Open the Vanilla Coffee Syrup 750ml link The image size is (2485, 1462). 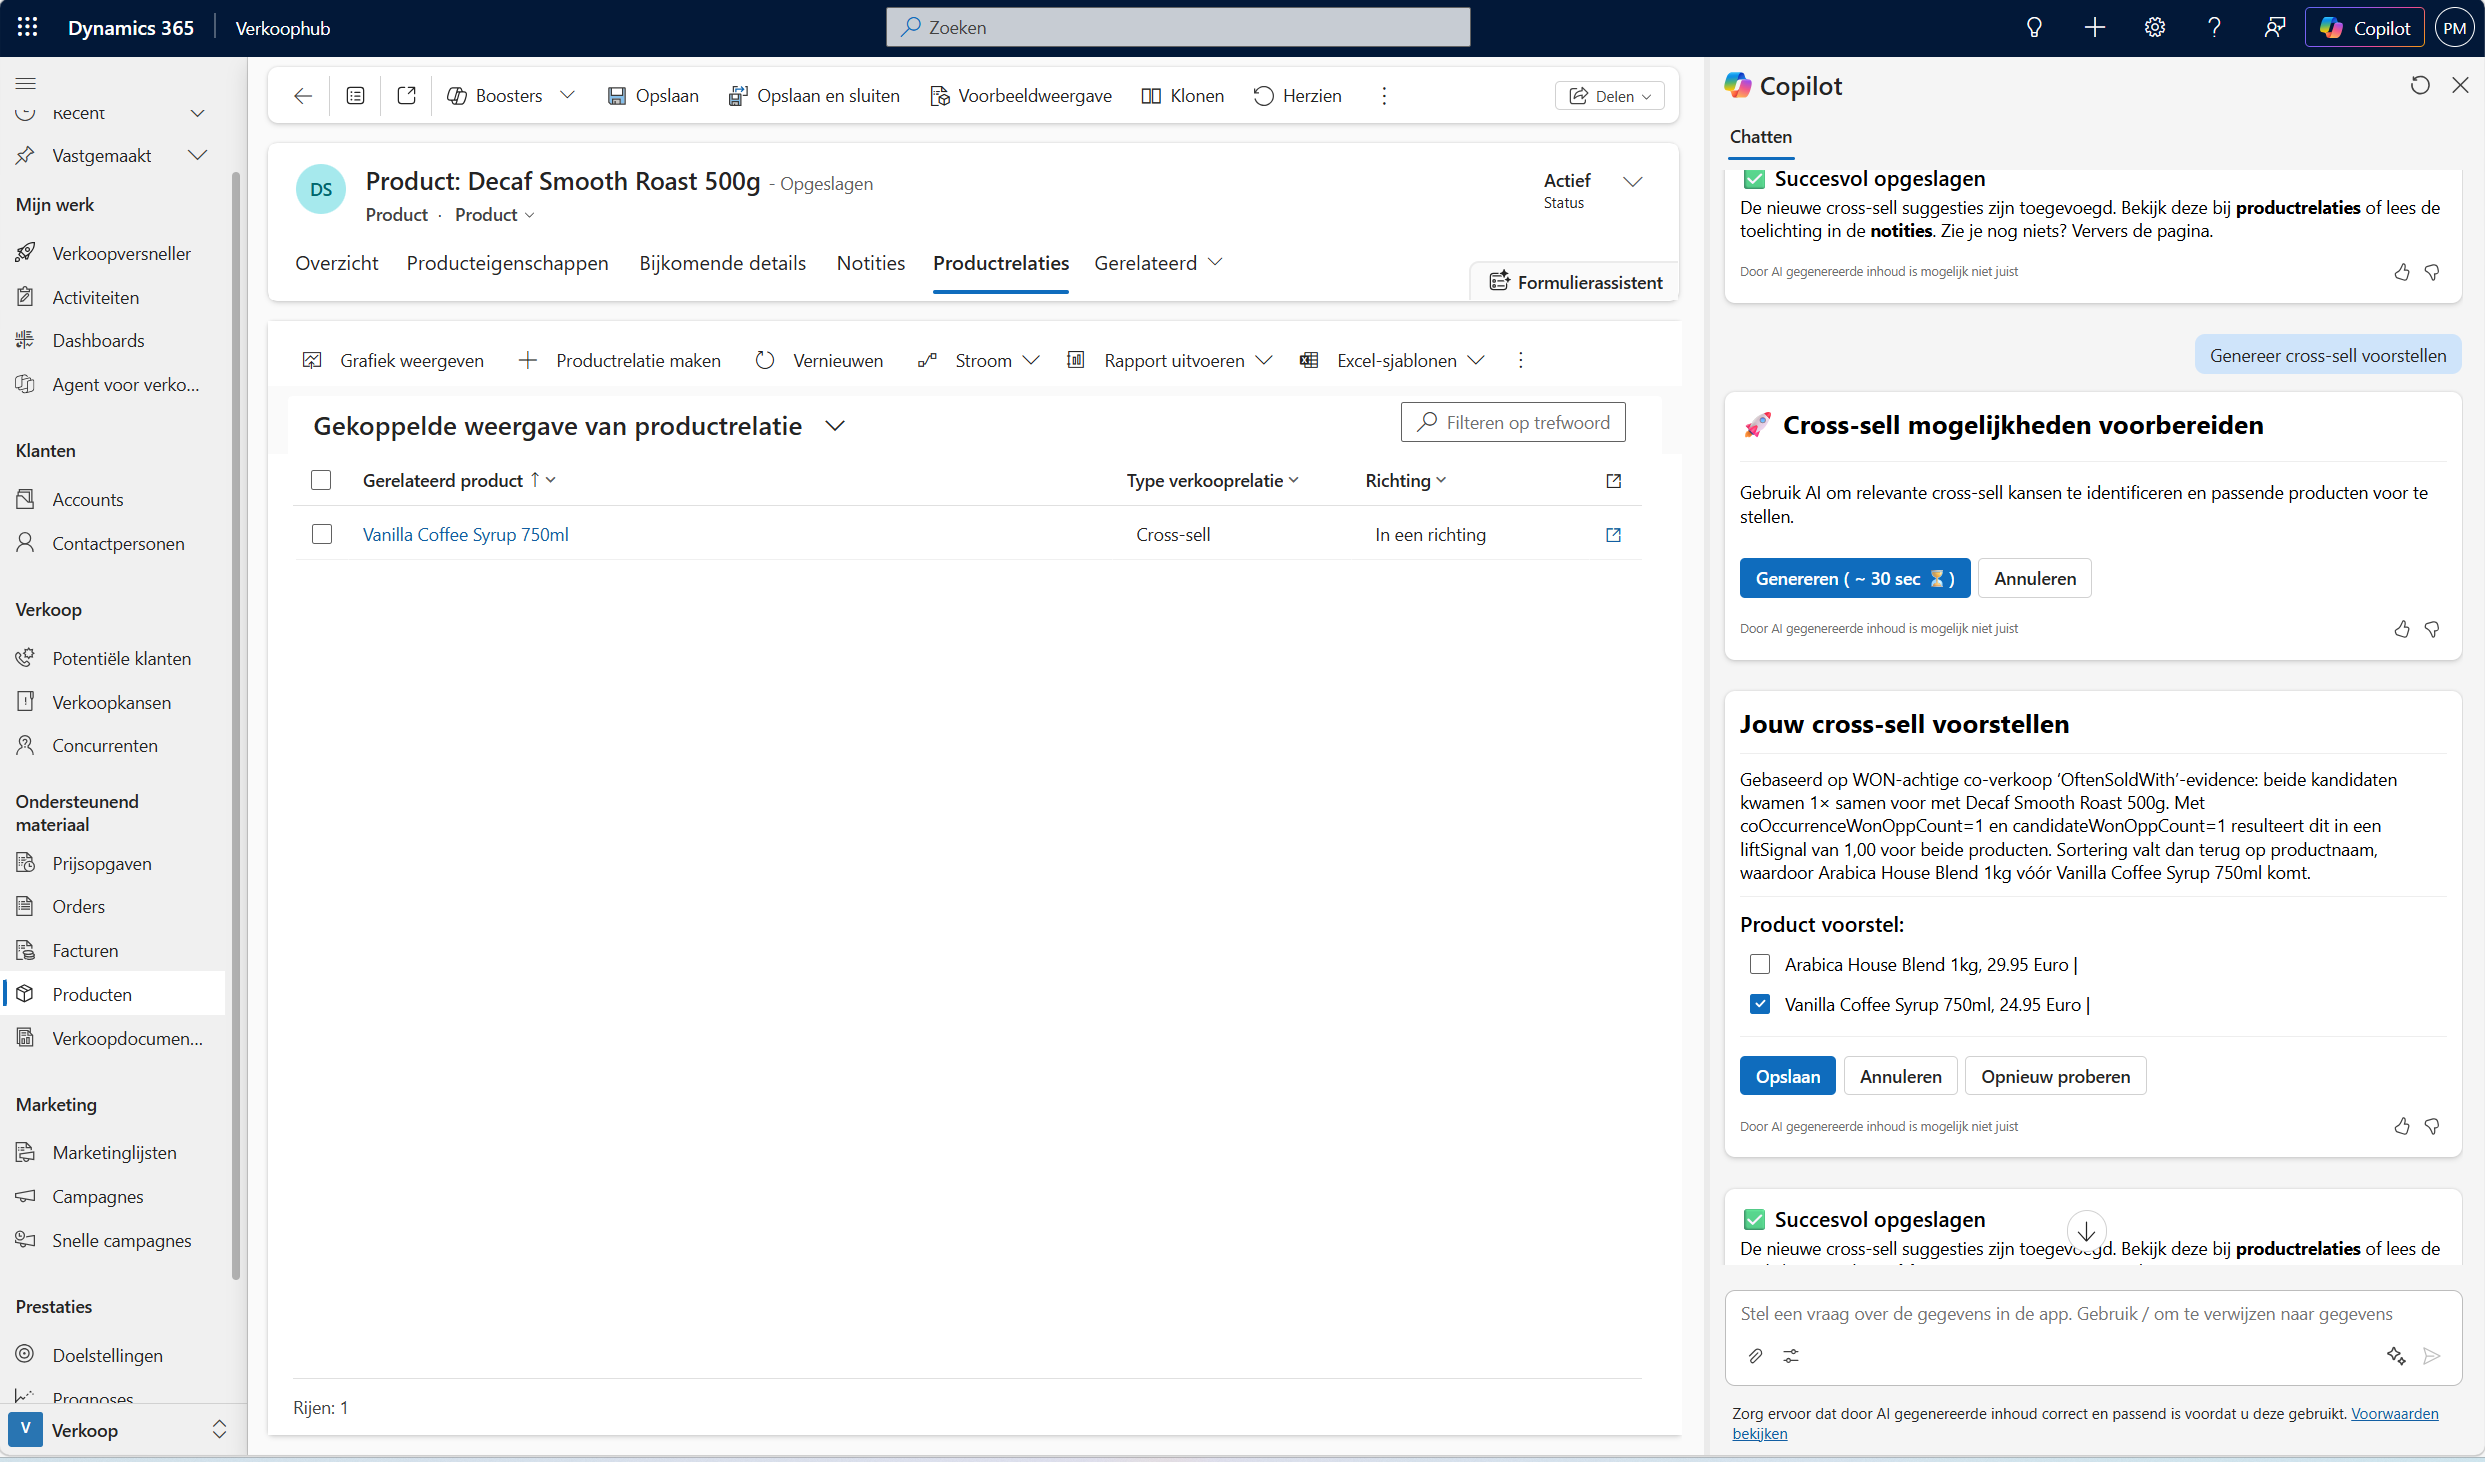(x=465, y=535)
